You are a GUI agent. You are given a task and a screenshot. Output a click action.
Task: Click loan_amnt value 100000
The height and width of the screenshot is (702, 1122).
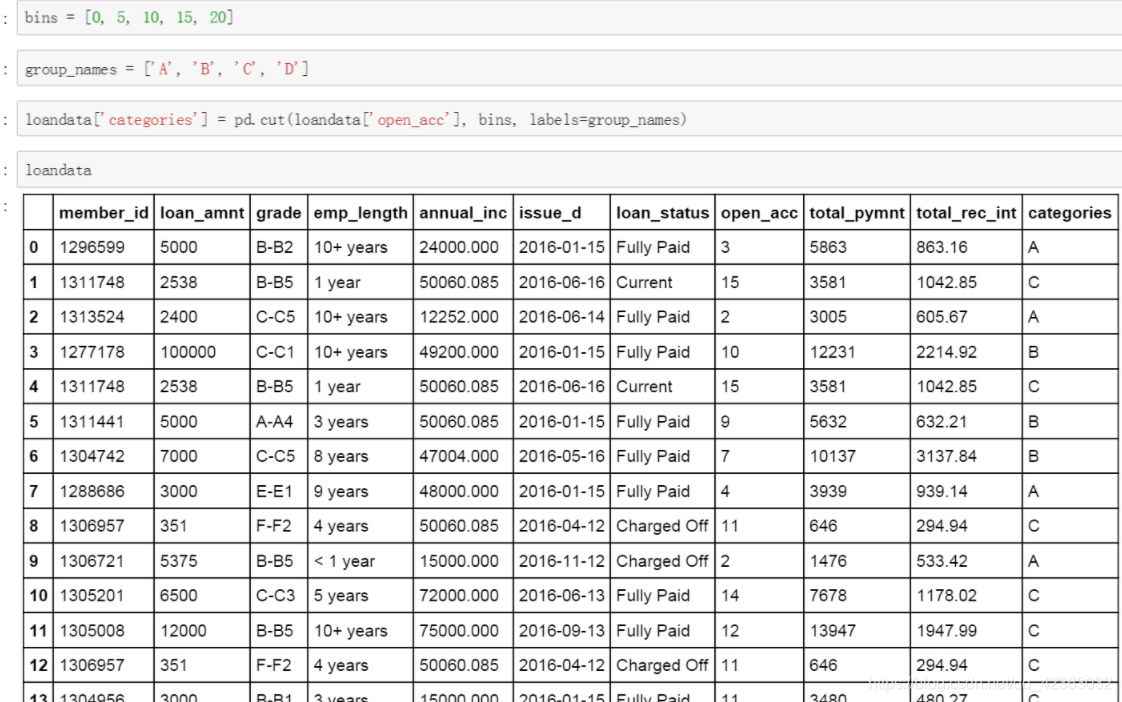(x=187, y=352)
